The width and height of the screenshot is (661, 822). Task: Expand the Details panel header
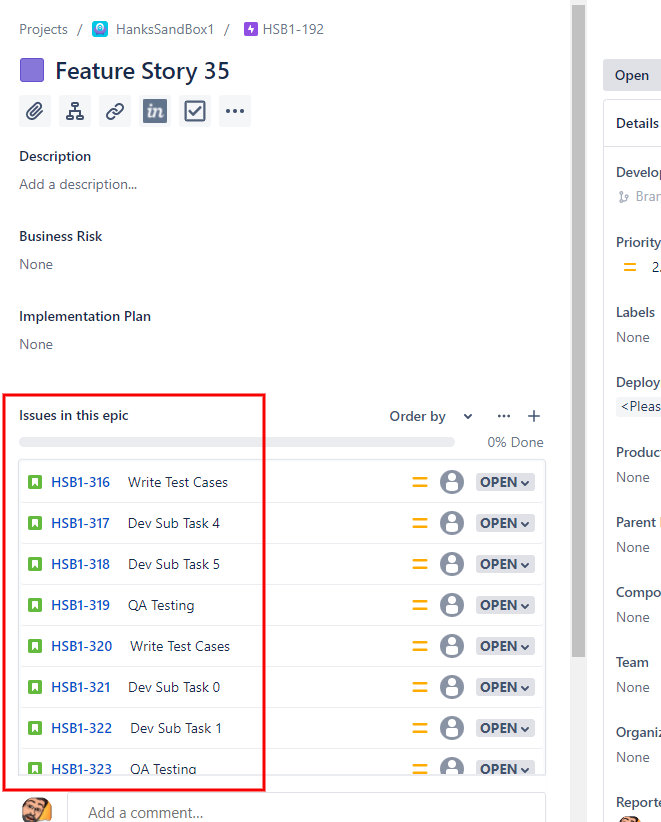pos(633,123)
